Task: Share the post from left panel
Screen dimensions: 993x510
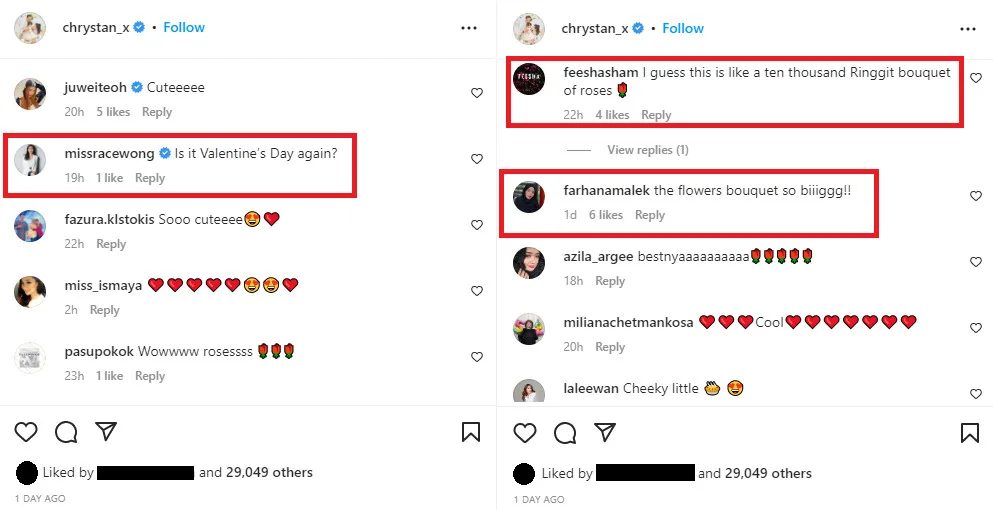Action: point(106,432)
